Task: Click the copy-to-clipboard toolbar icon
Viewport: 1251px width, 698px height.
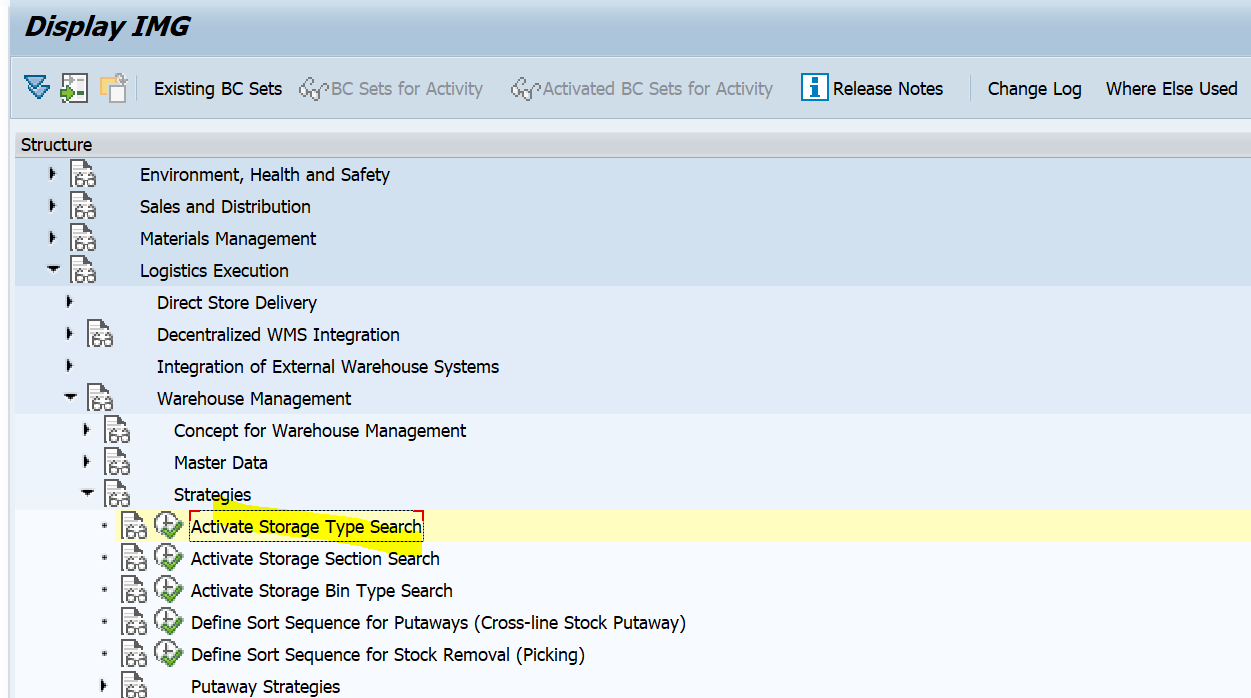Action: [113, 88]
